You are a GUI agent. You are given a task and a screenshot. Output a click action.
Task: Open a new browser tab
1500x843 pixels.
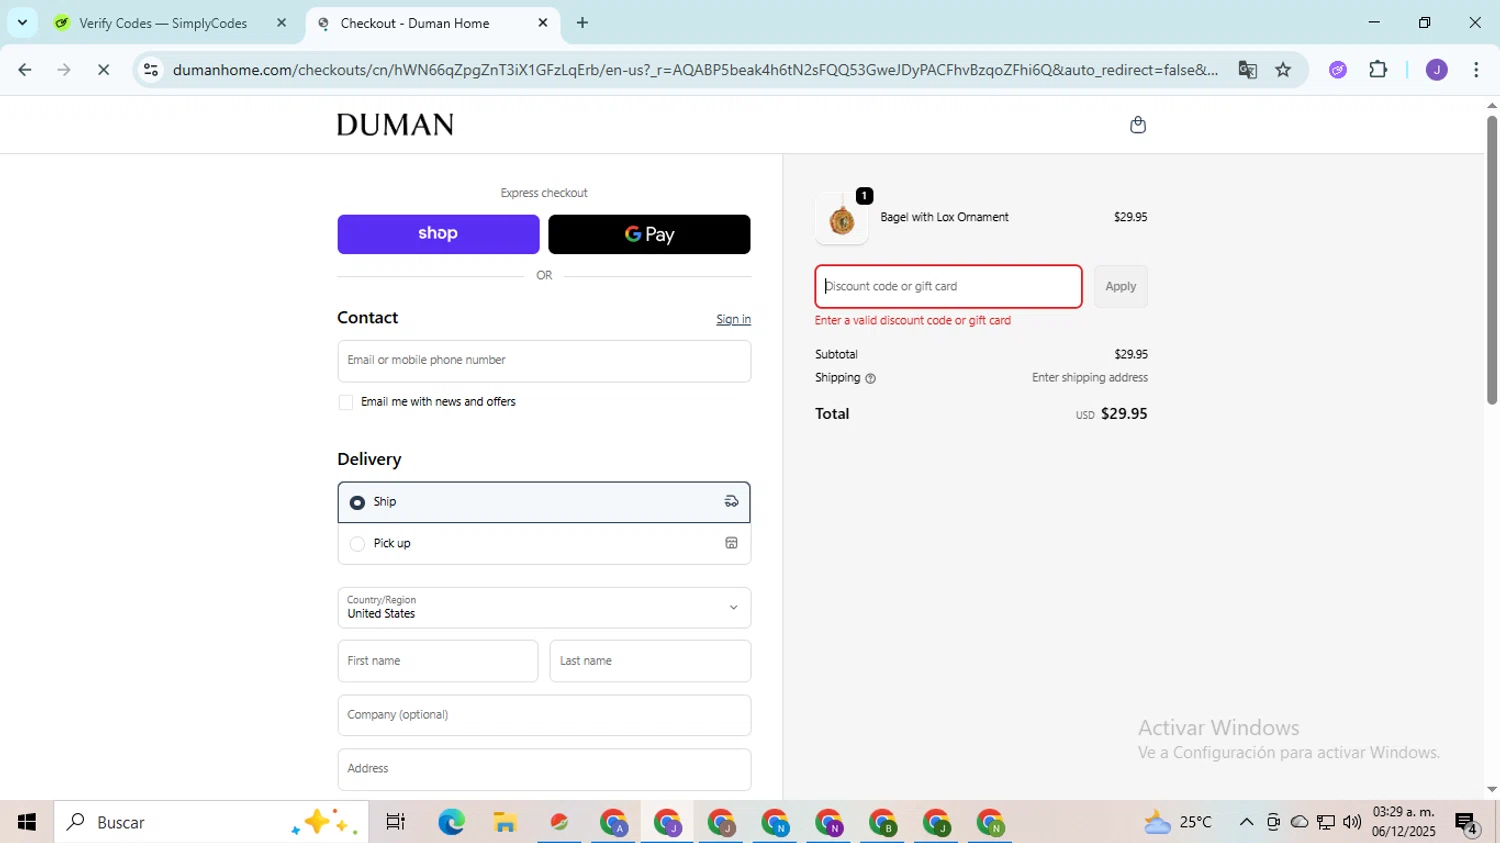click(582, 22)
